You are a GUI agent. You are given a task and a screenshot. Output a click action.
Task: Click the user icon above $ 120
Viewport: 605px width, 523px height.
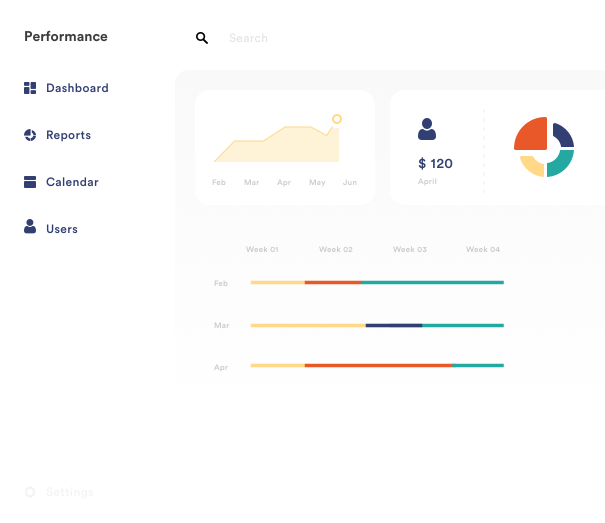(427, 129)
